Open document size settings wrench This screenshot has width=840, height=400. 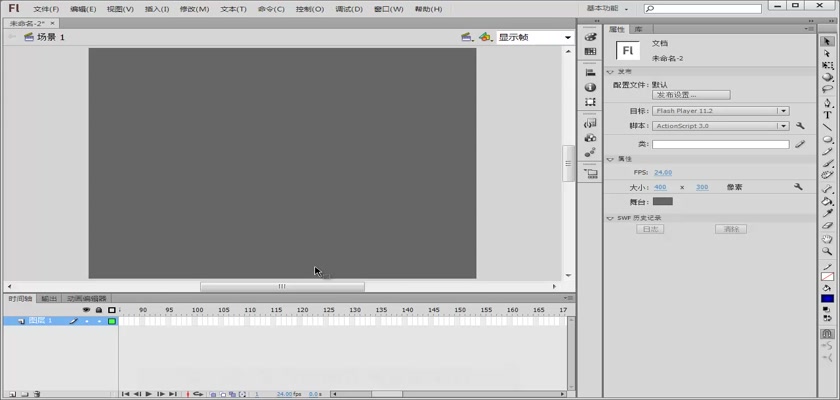point(798,187)
